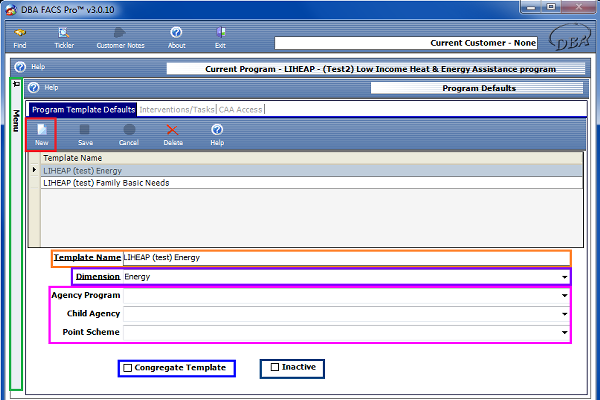This screenshot has width=600, height=400.
Task: Open the Child Agency dropdown
Action: pyautogui.click(x=564, y=314)
